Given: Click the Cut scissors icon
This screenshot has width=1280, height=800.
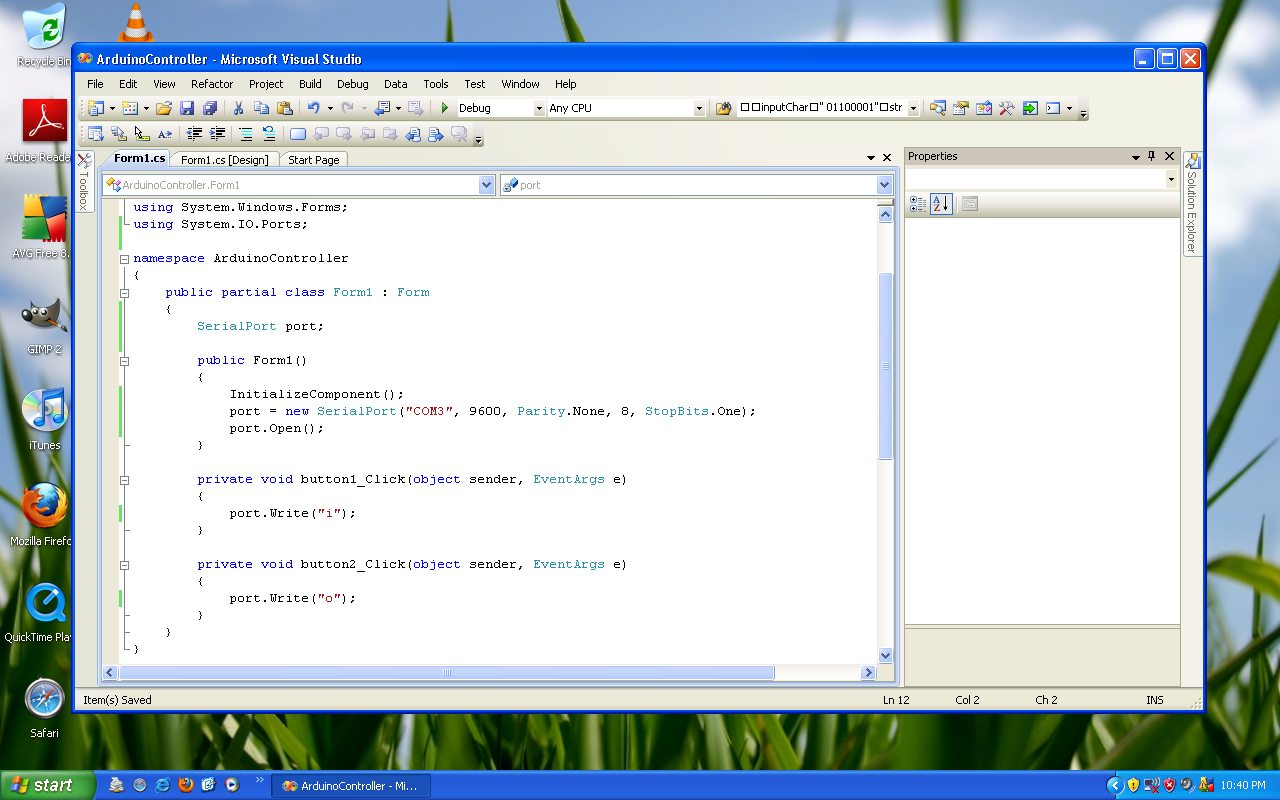Looking at the screenshot, I should coord(238,108).
